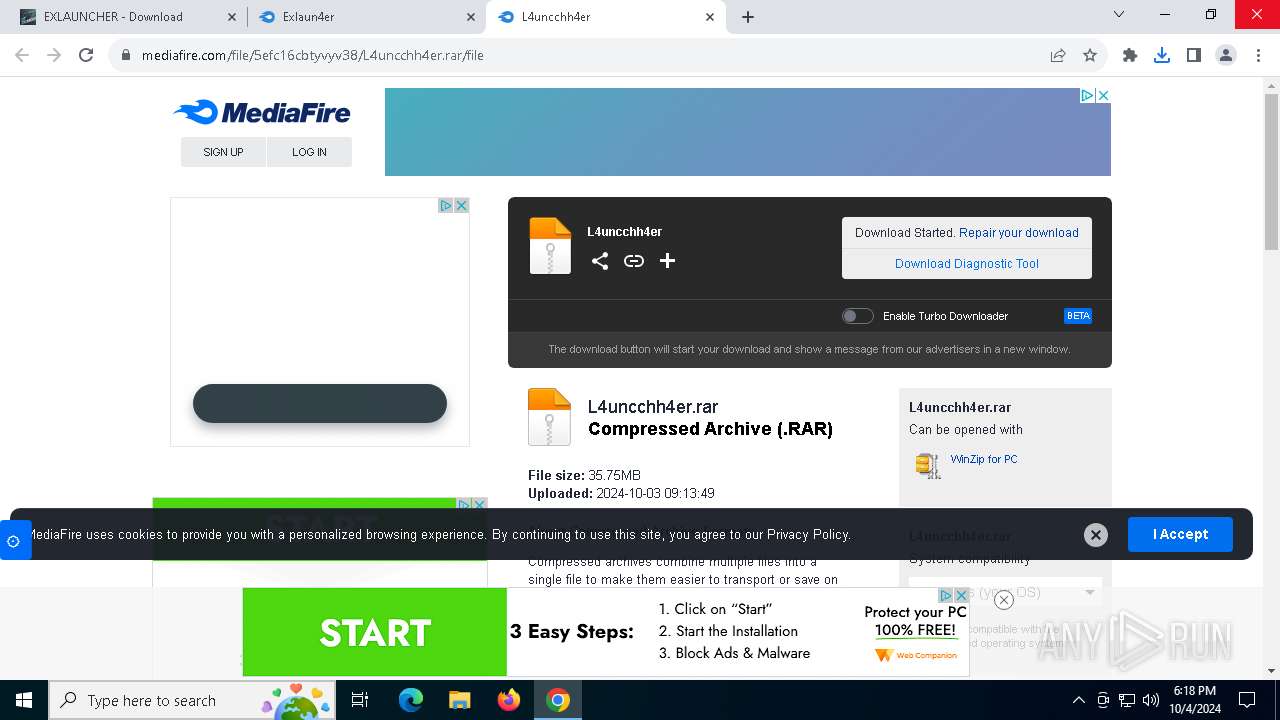Image resolution: width=1280 pixels, height=720 pixels.
Task: Enable Turbo Downloader toggle
Action: click(857, 316)
